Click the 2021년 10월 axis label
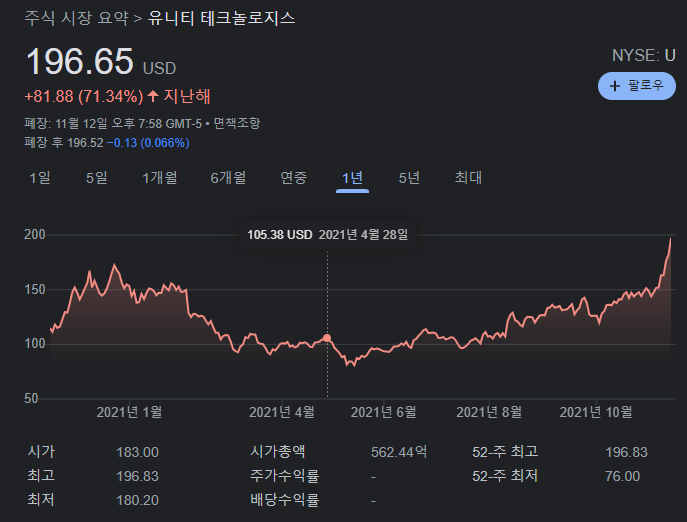The width and height of the screenshot is (687, 522). 596,412
